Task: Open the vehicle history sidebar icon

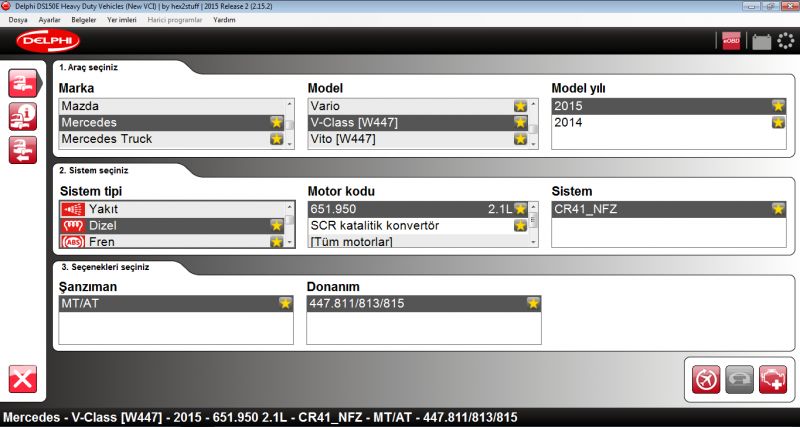Action: 23,150
